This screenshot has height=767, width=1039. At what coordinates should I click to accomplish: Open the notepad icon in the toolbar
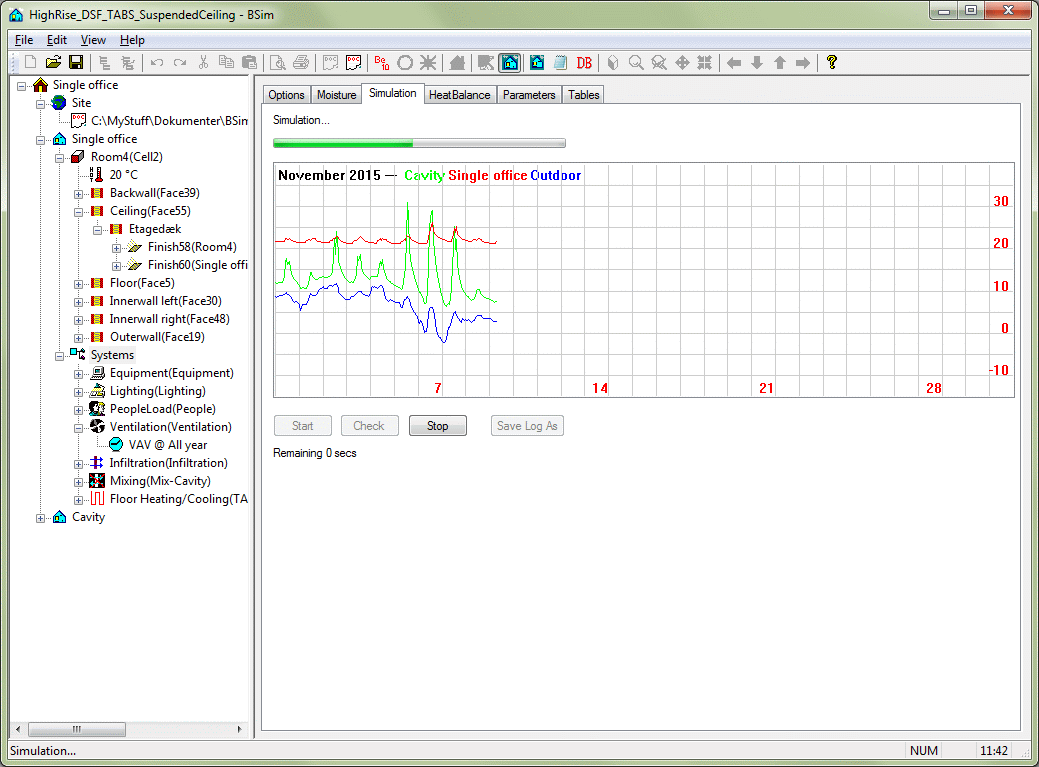561,62
